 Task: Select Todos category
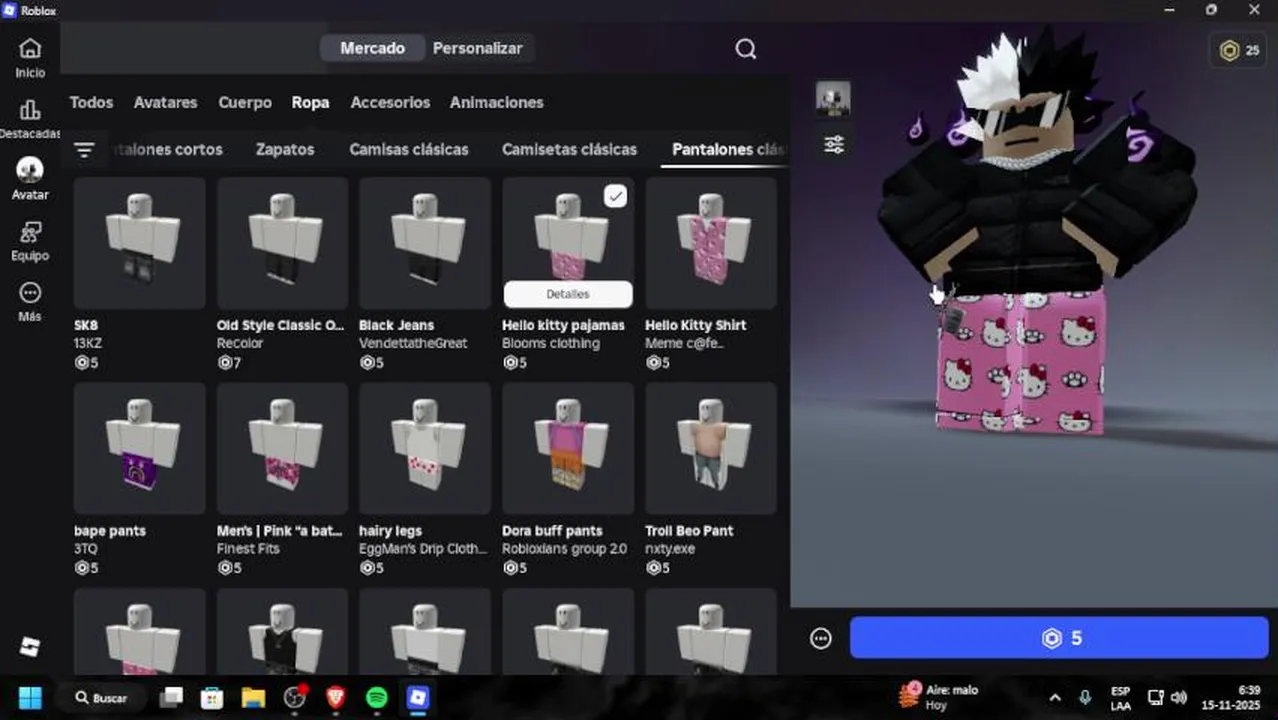pos(91,102)
